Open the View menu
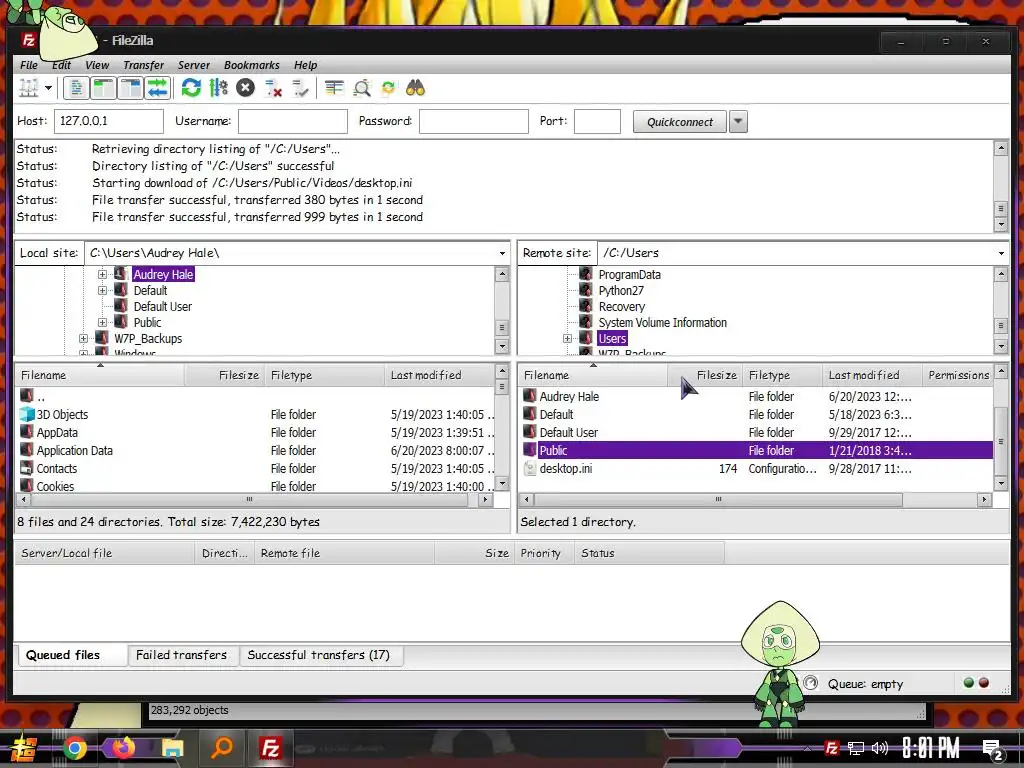Viewport: 1024px width, 768px height. click(x=97, y=65)
